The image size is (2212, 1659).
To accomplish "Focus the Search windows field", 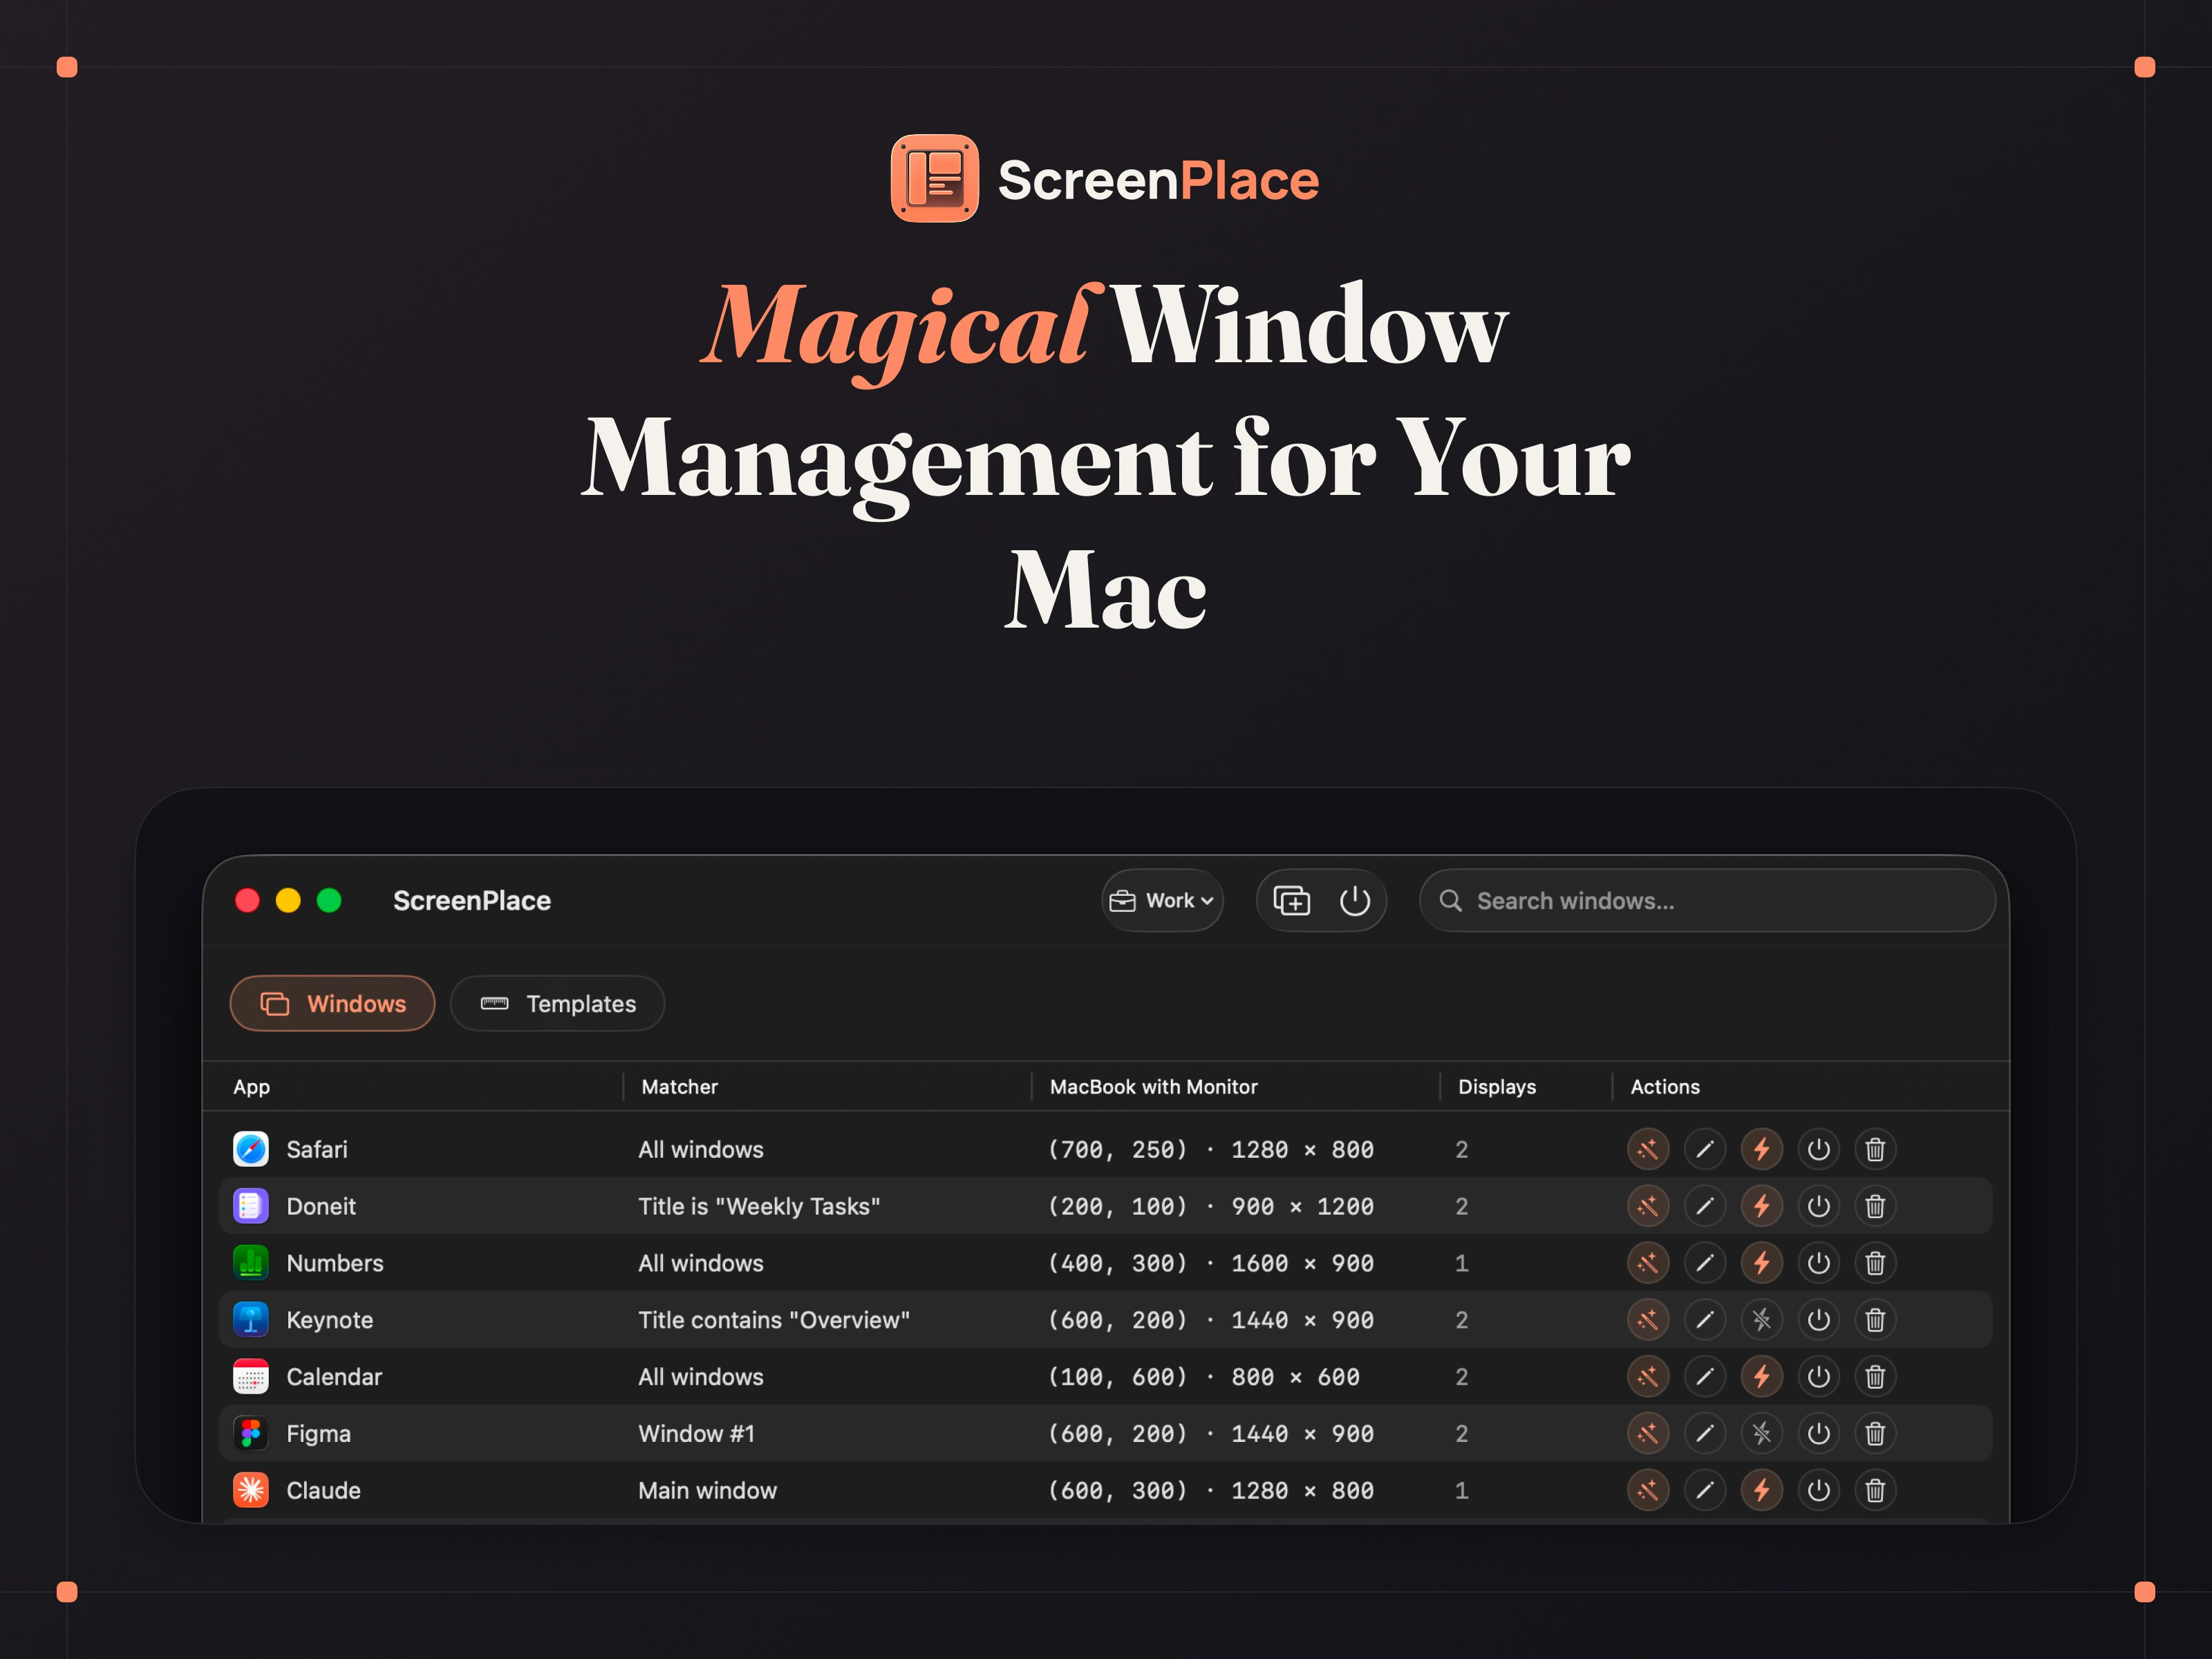I will pos(1707,901).
